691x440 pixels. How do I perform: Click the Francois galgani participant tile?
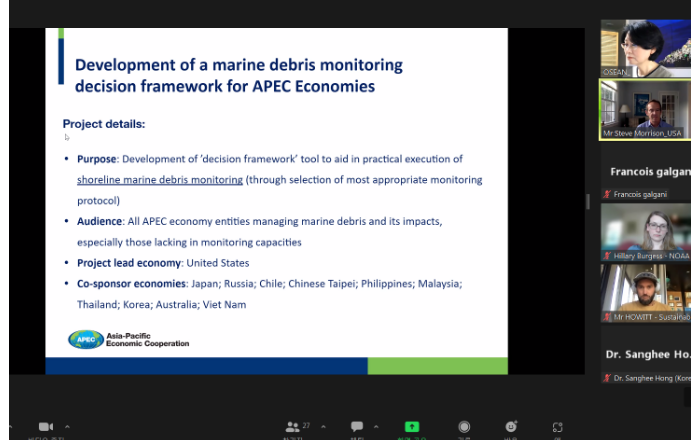(646, 172)
